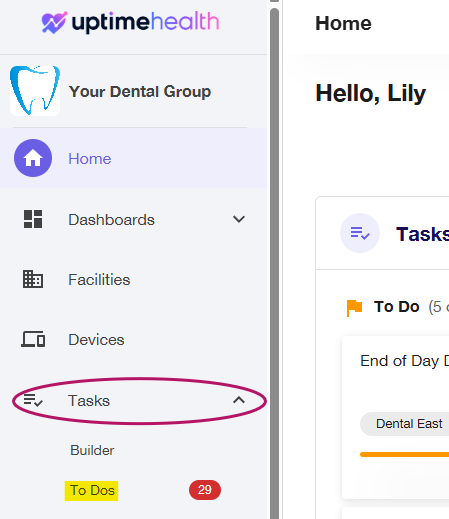
Task: Click the Dashboards grid icon
Action: tap(33, 219)
